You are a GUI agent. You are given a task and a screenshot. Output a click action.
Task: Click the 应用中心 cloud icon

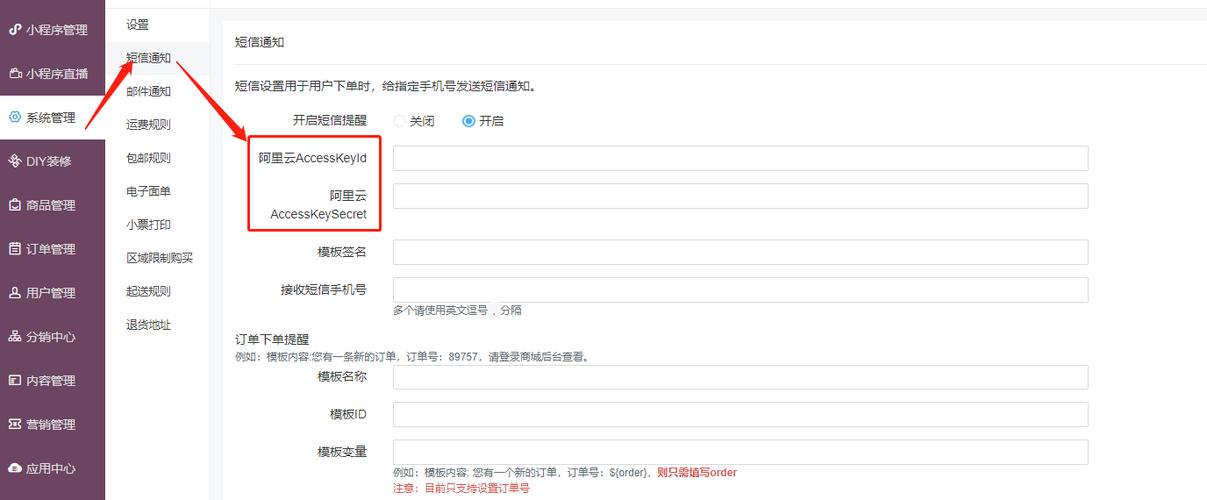(x=15, y=468)
